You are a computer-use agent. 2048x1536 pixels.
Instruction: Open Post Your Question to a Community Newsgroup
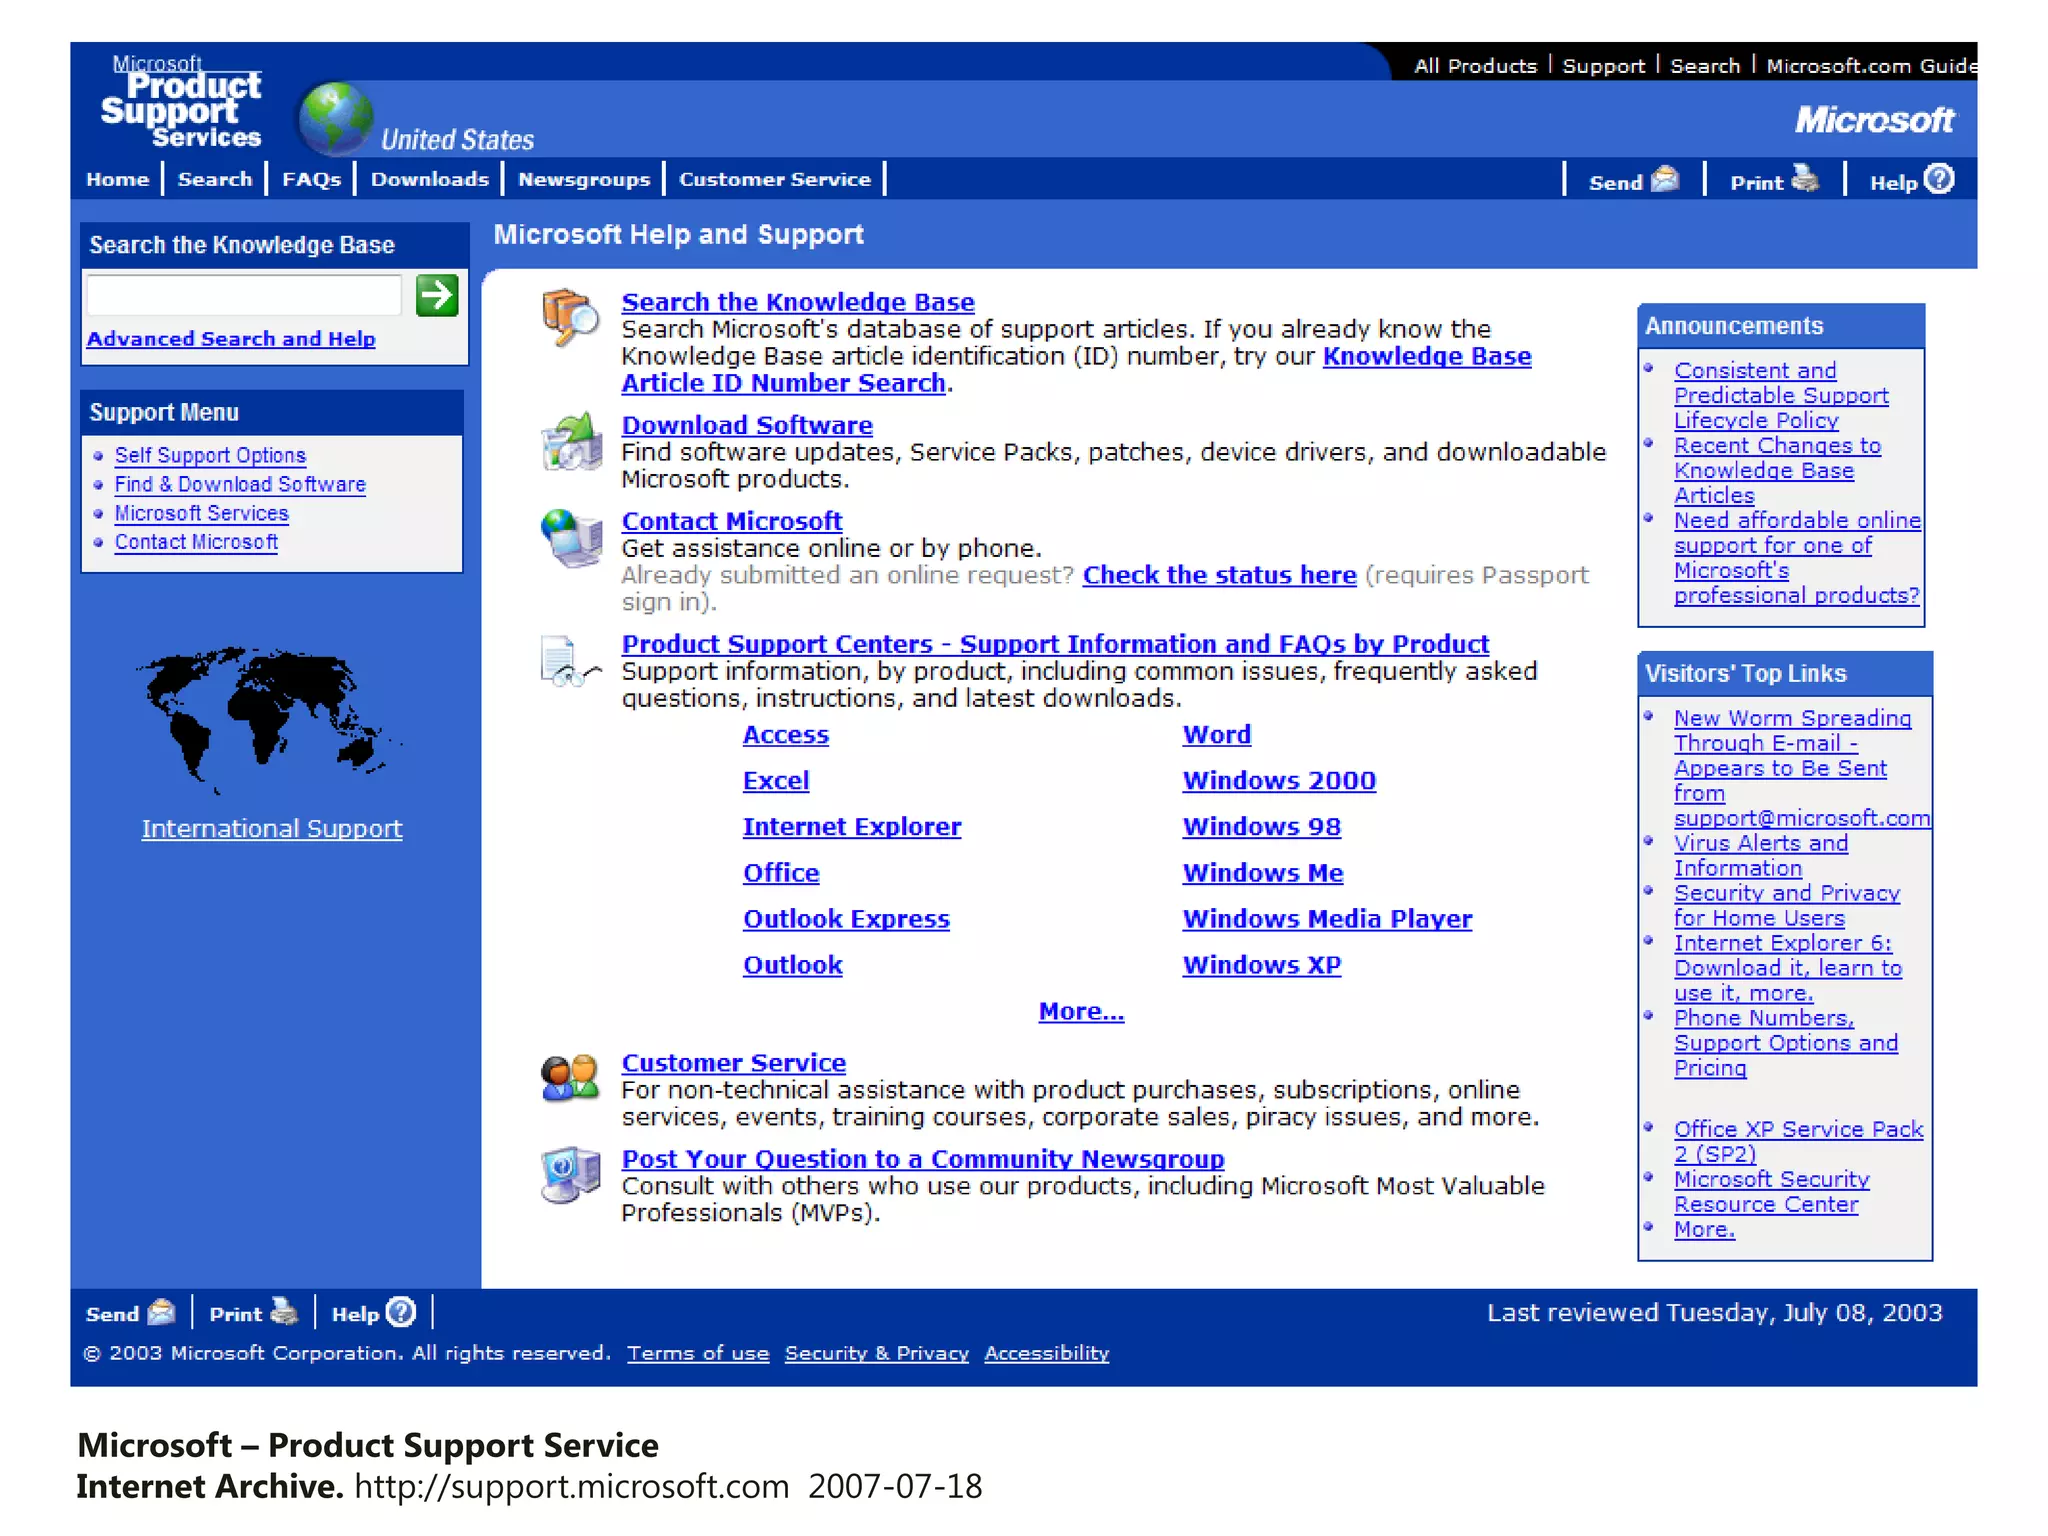[x=923, y=1159]
